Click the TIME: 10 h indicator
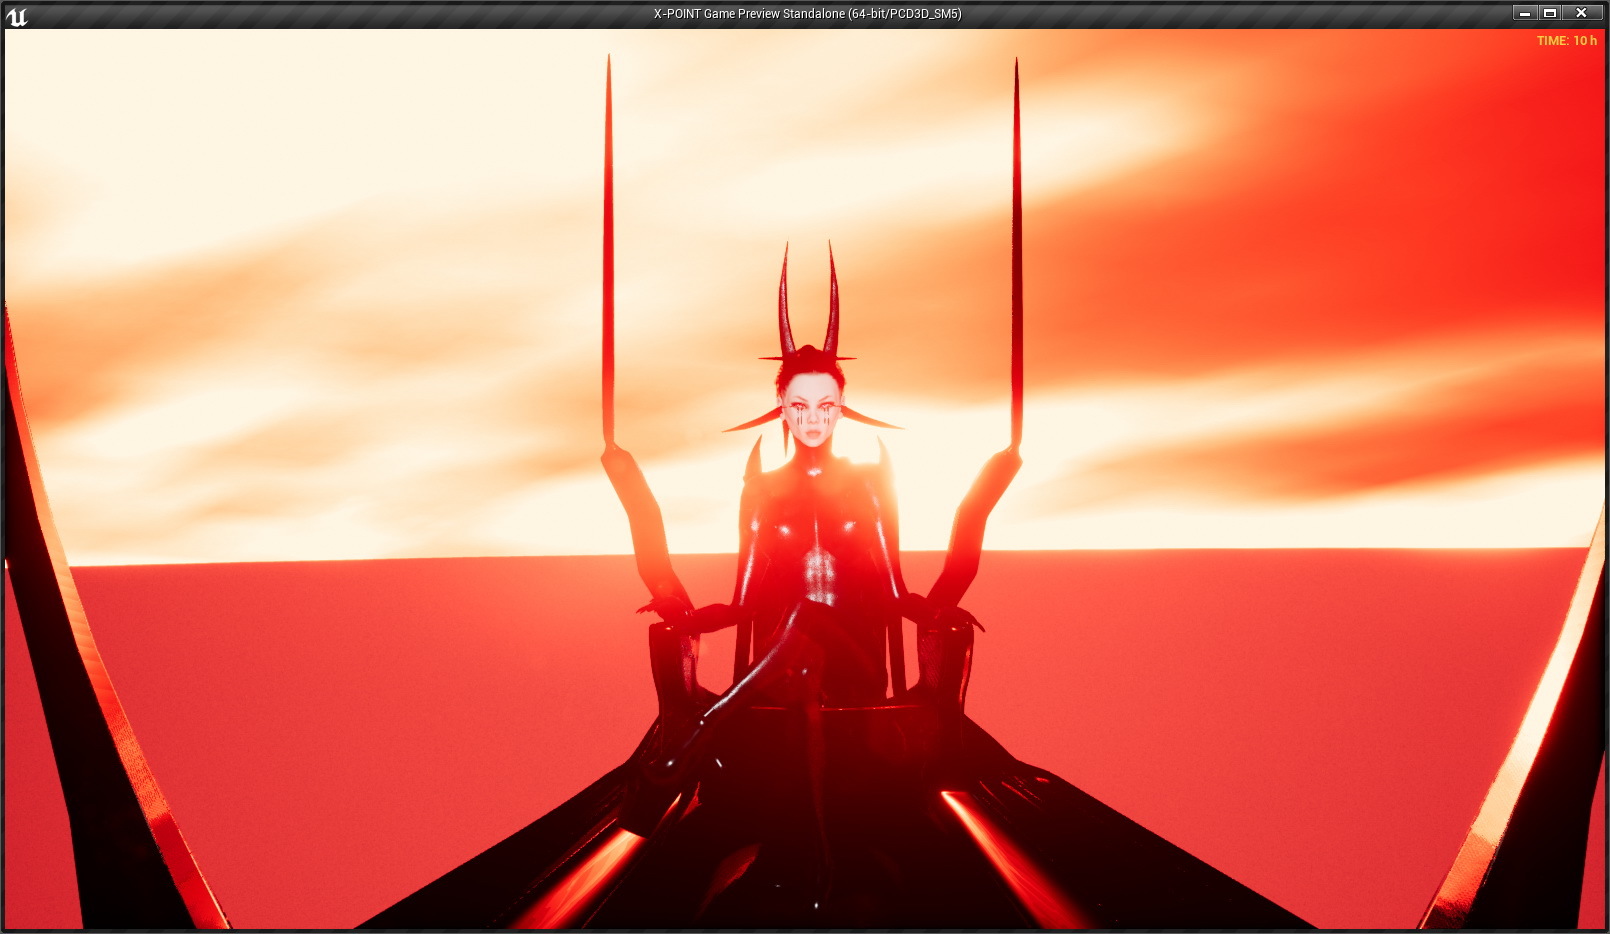1610x934 pixels. pos(1566,41)
